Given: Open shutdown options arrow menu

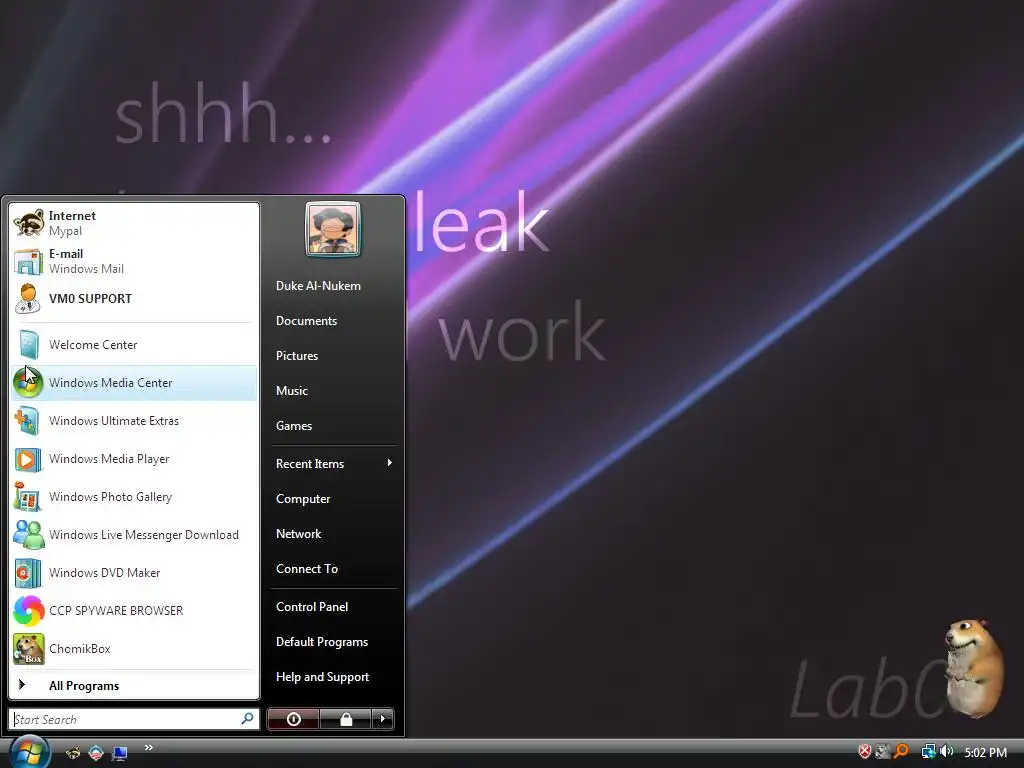Looking at the screenshot, I should click(x=383, y=719).
